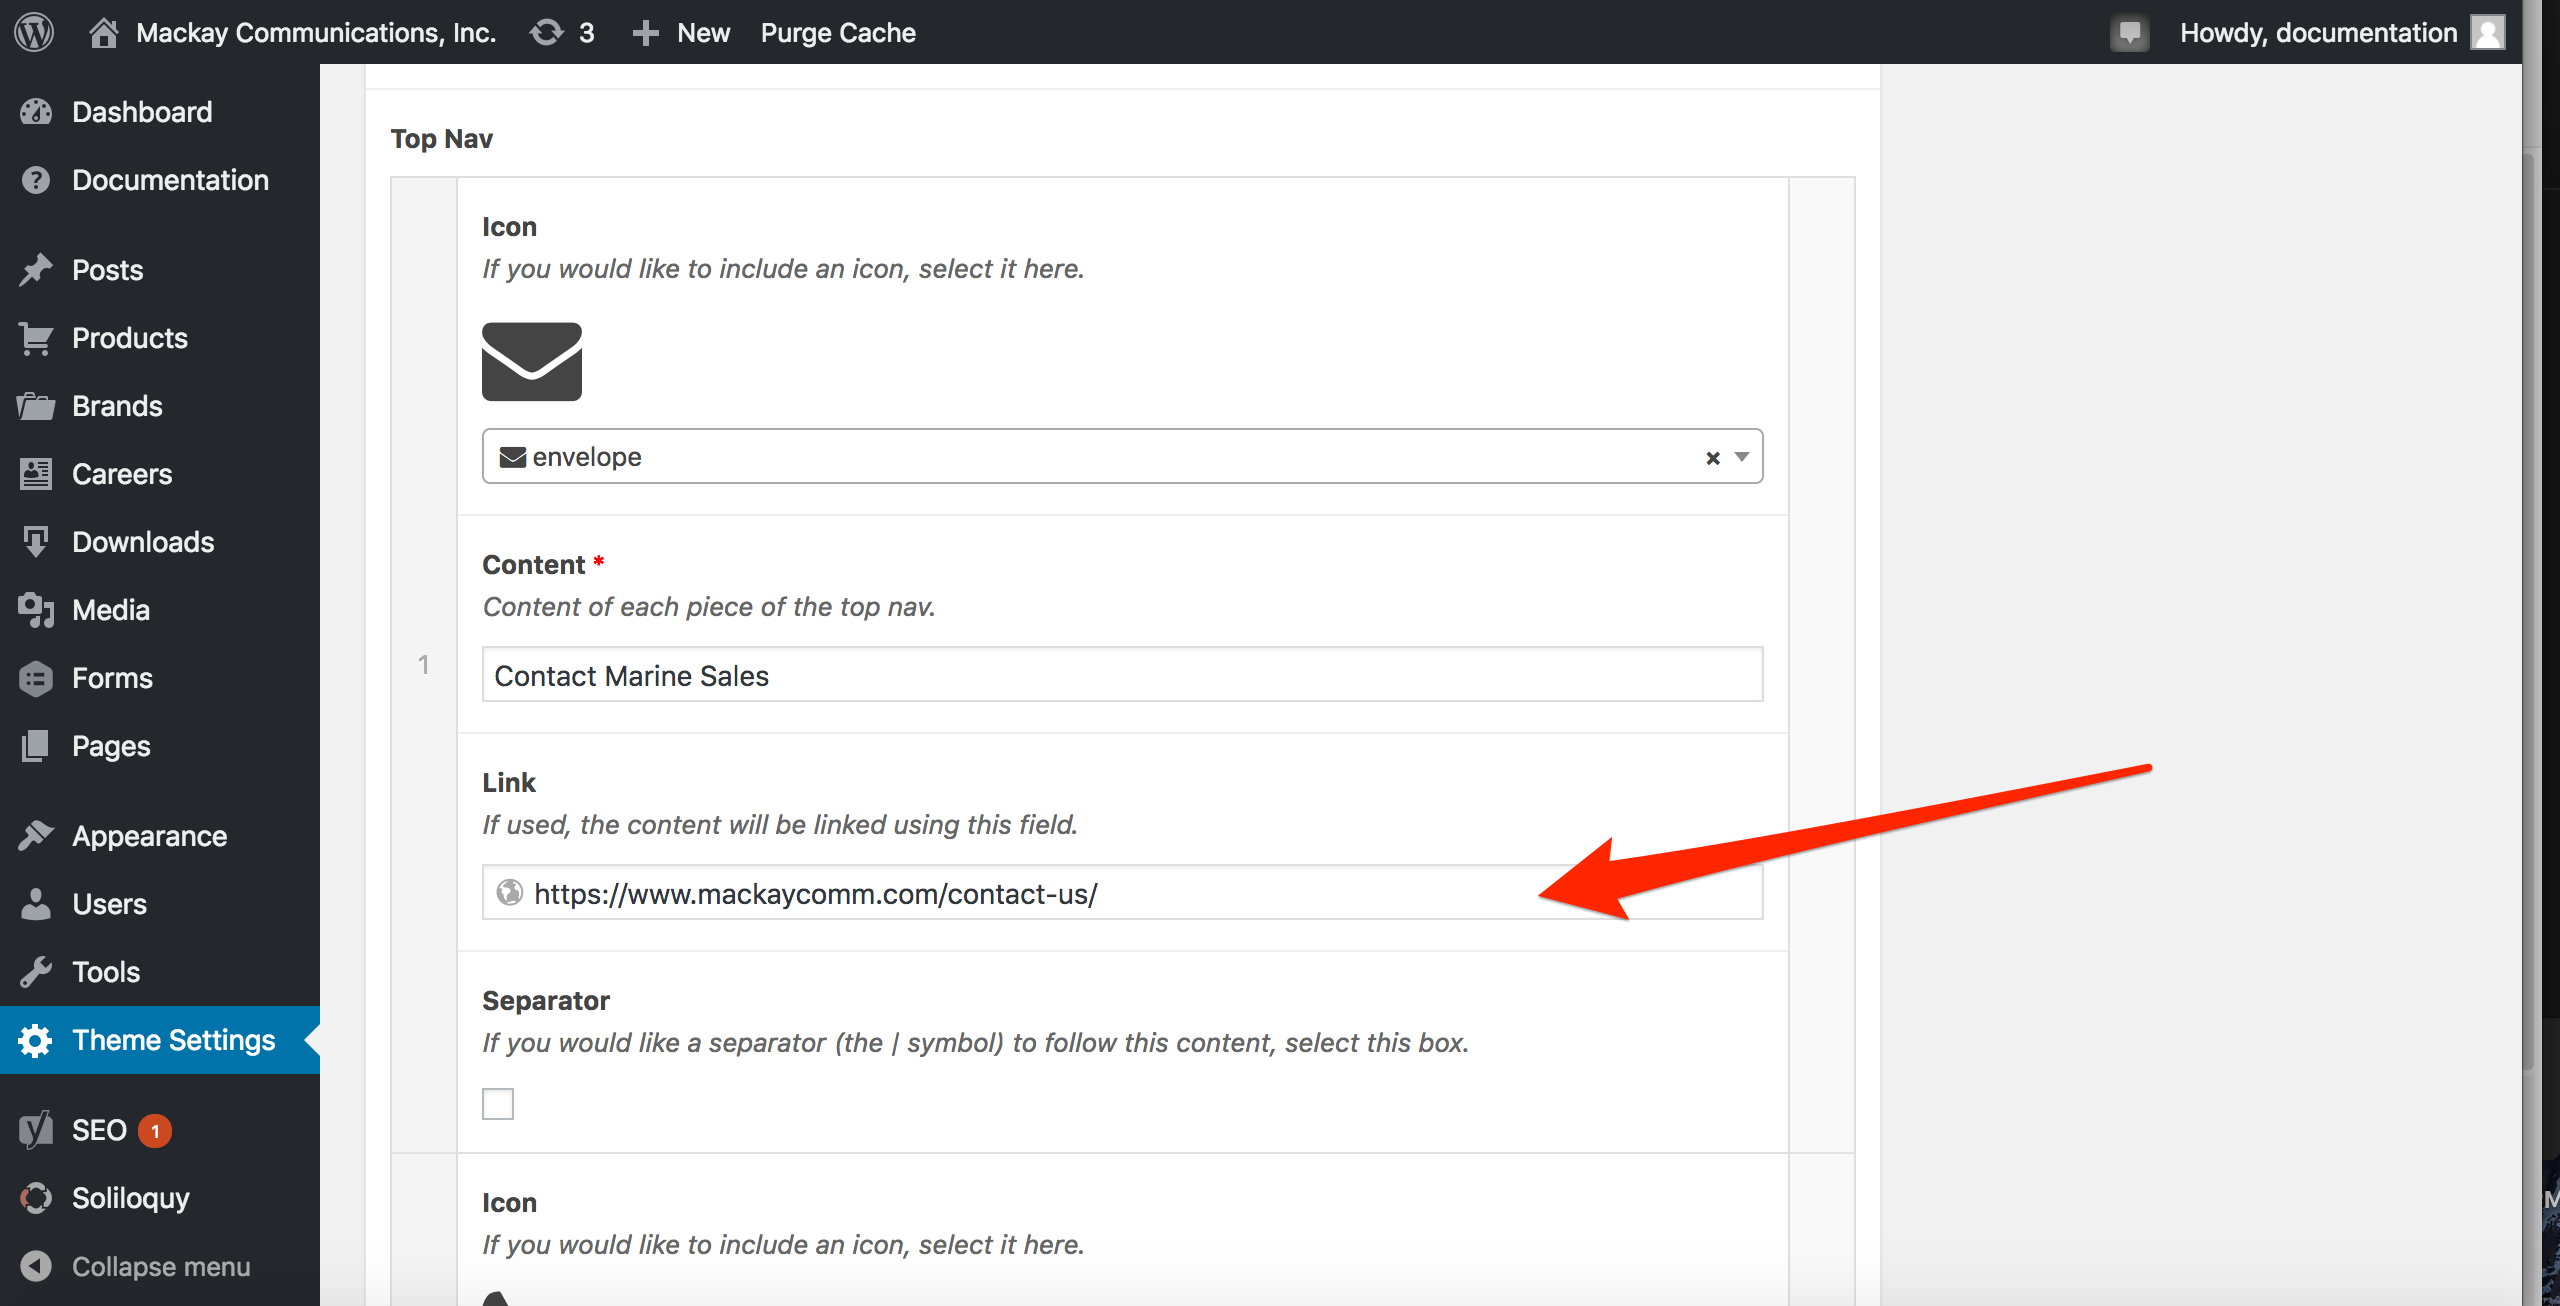The height and width of the screenshot is (1306, 2560).
Task: Click the Media camera icon
Action: click(x=36, y=610)
